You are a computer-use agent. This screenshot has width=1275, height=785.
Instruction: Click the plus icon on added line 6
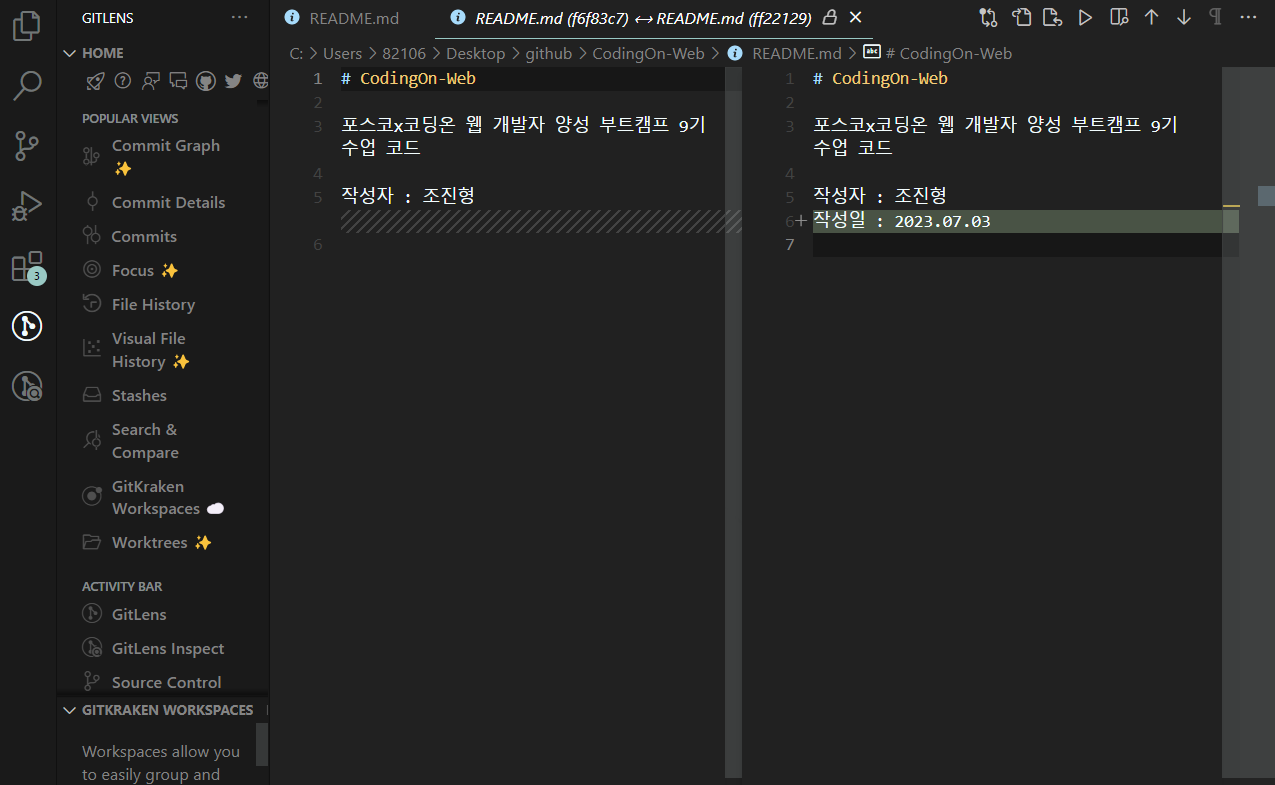(x=800, y=221)
